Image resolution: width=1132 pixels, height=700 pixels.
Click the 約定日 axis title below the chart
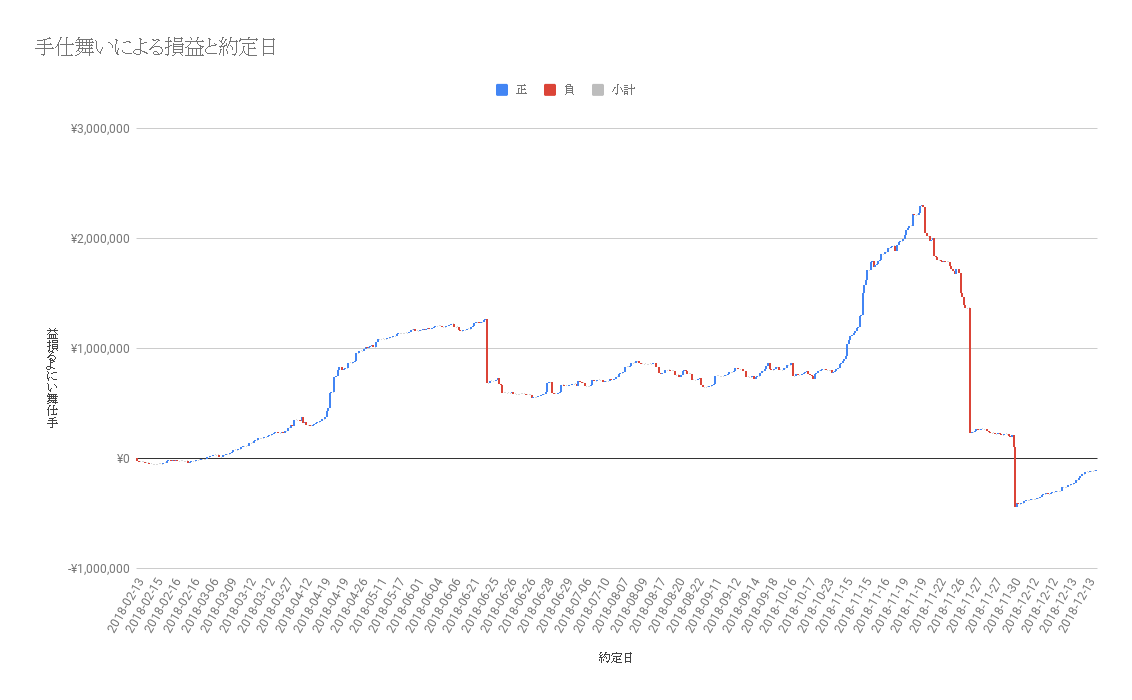tap(615, 657)
